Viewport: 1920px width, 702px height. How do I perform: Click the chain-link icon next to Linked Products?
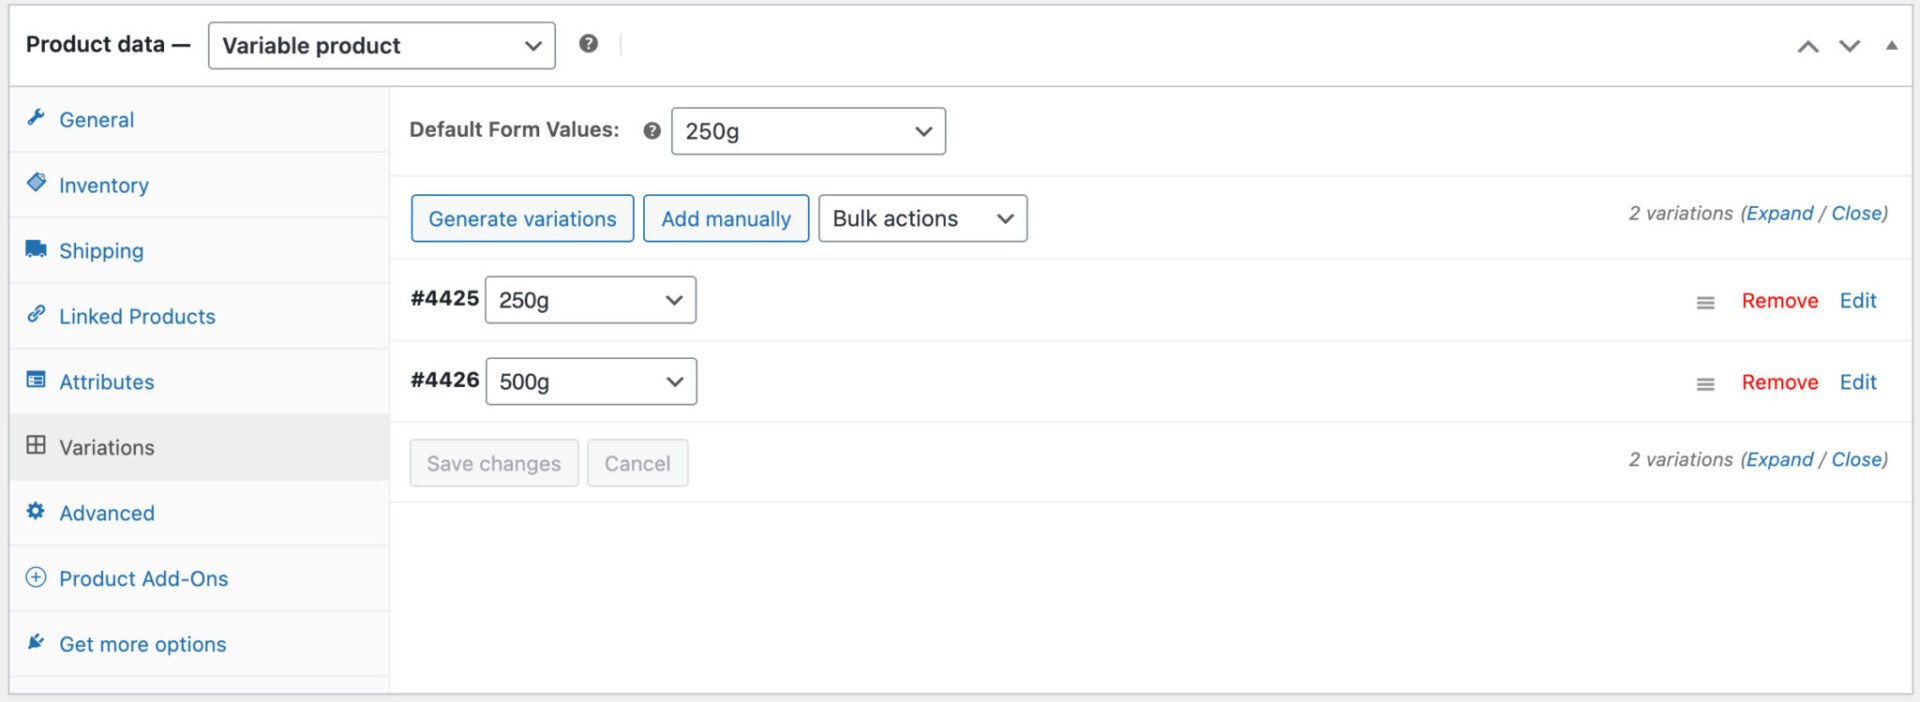click(x=36, y=315)
